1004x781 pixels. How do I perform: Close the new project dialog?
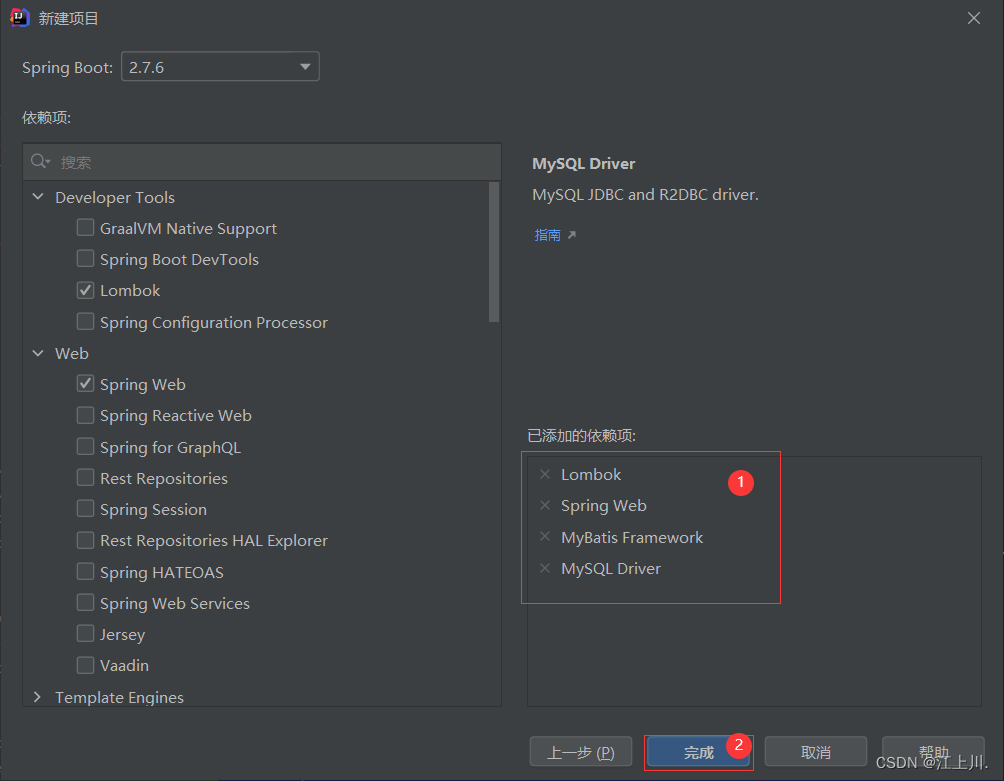coord(974,18)
